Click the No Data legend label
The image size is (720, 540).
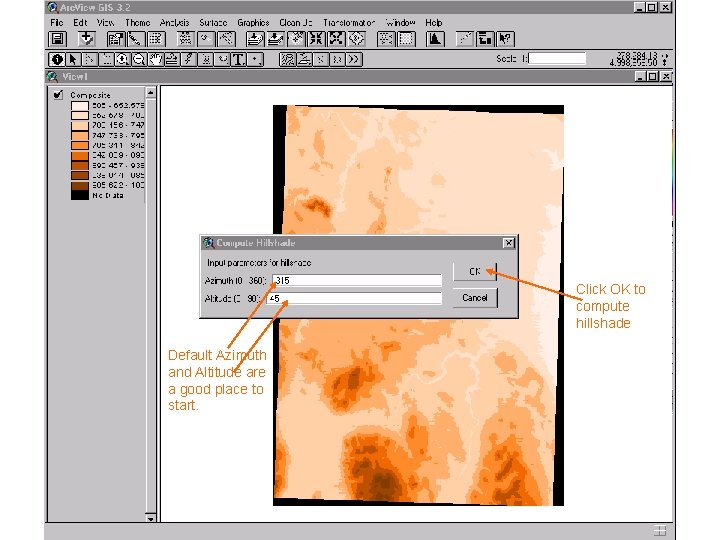tap(108, 196)
